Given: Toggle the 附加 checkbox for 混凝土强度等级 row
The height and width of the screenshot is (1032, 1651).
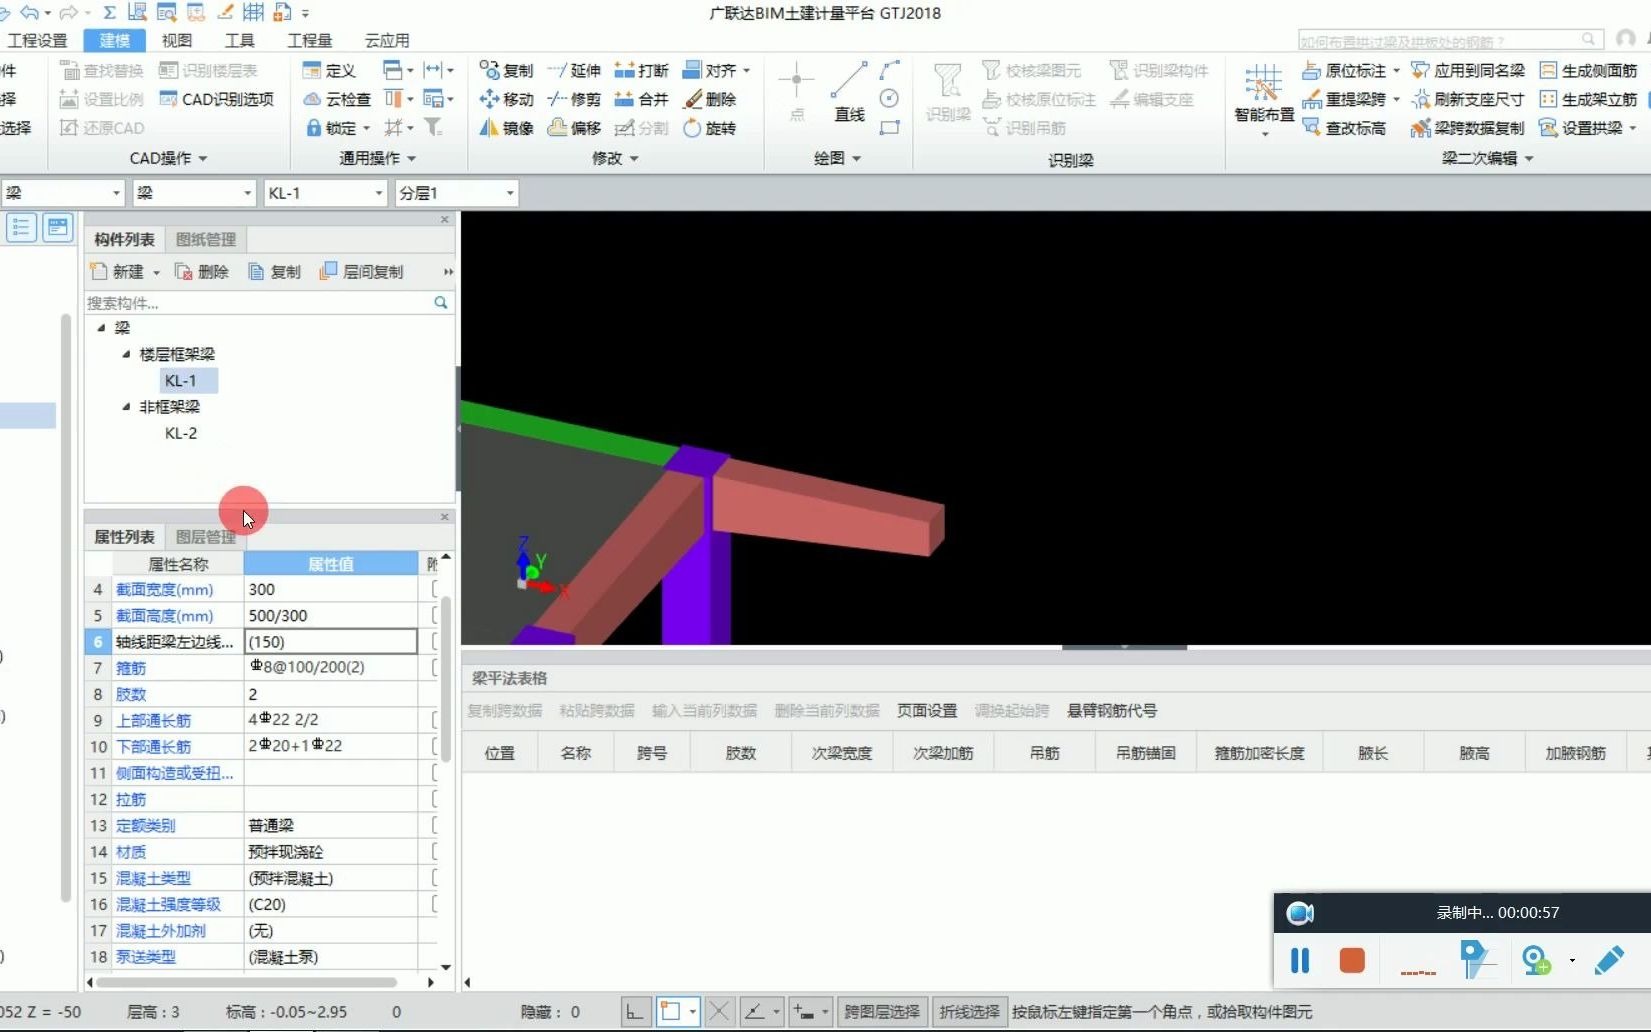Looking at the screenshot, I should pyautogui.click(x=435, y=904).
